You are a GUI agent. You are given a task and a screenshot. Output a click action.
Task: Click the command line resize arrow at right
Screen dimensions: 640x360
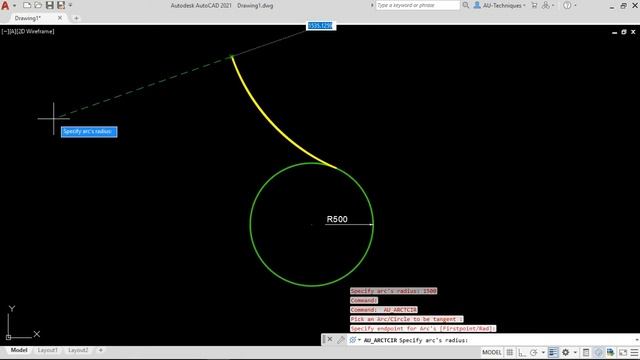click(637, 340)
